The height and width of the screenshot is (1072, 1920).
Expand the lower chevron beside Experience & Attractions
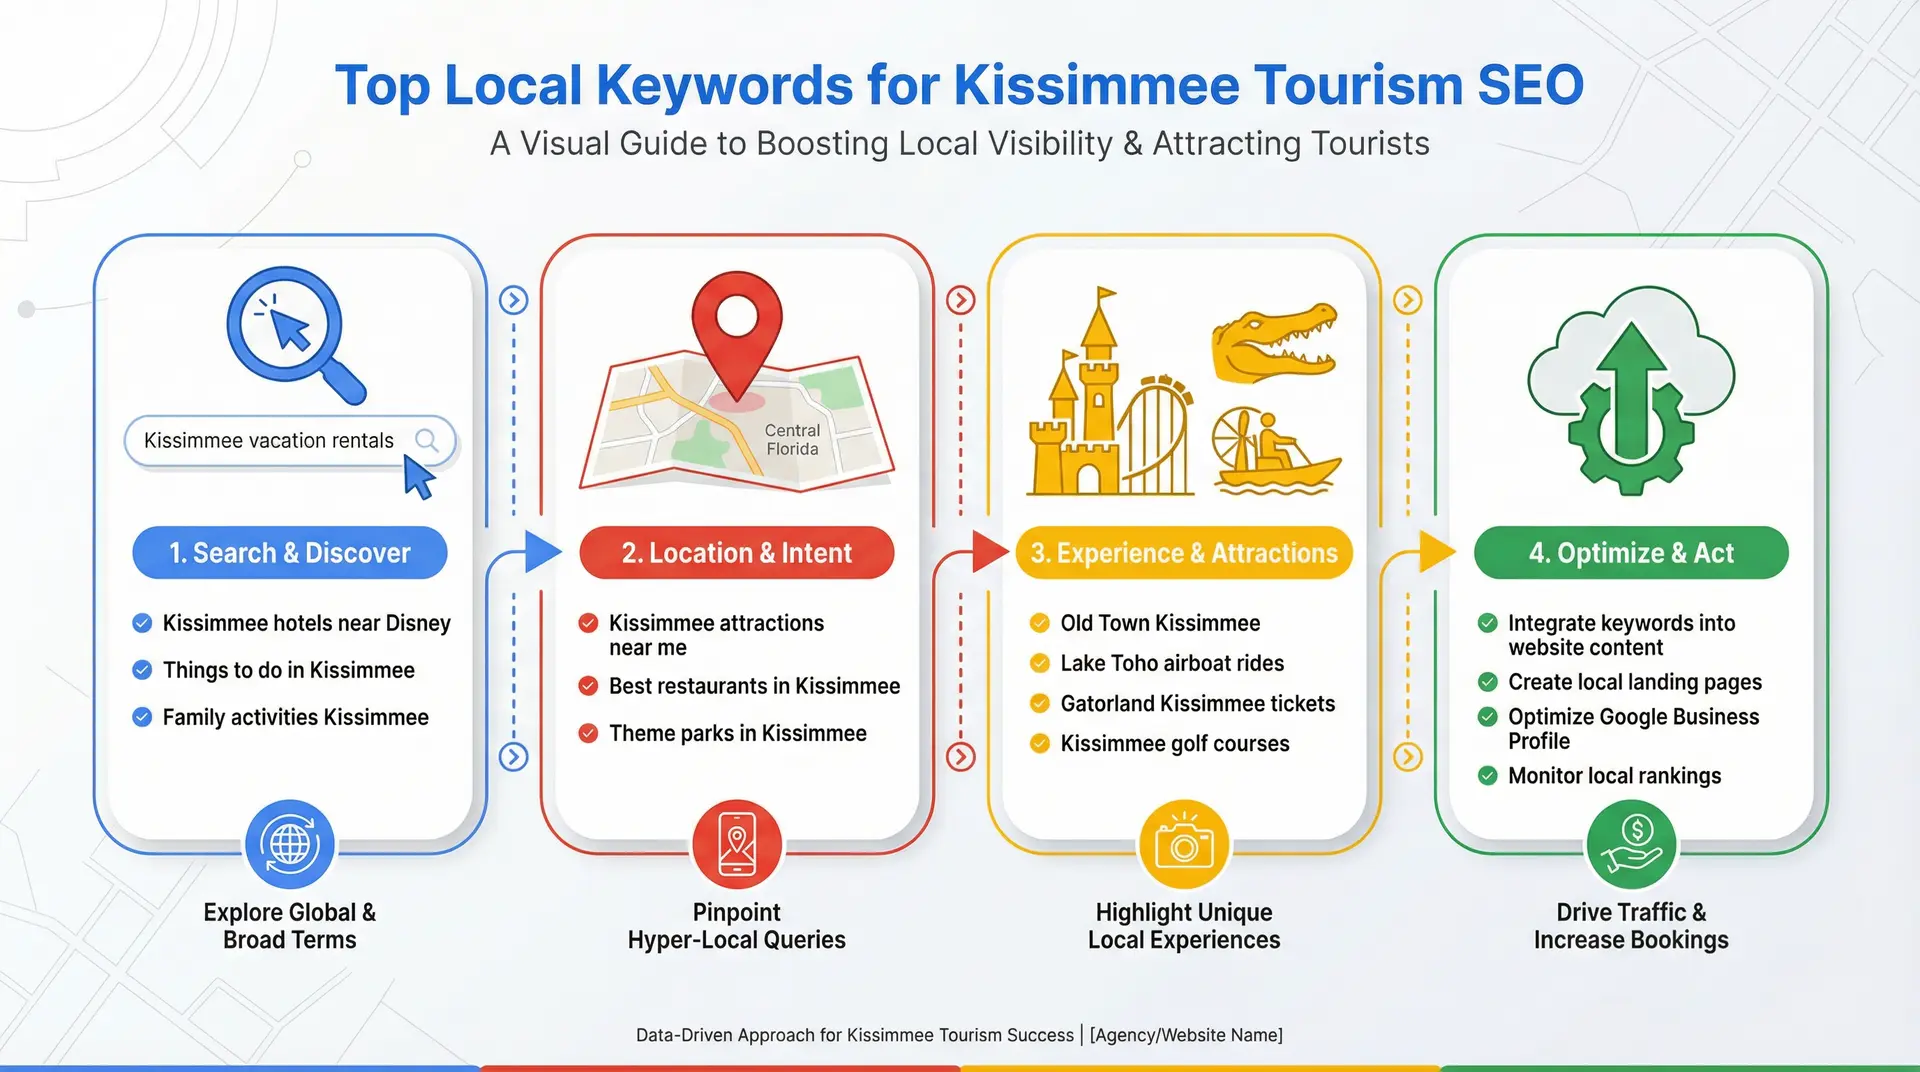(1409, 757)
